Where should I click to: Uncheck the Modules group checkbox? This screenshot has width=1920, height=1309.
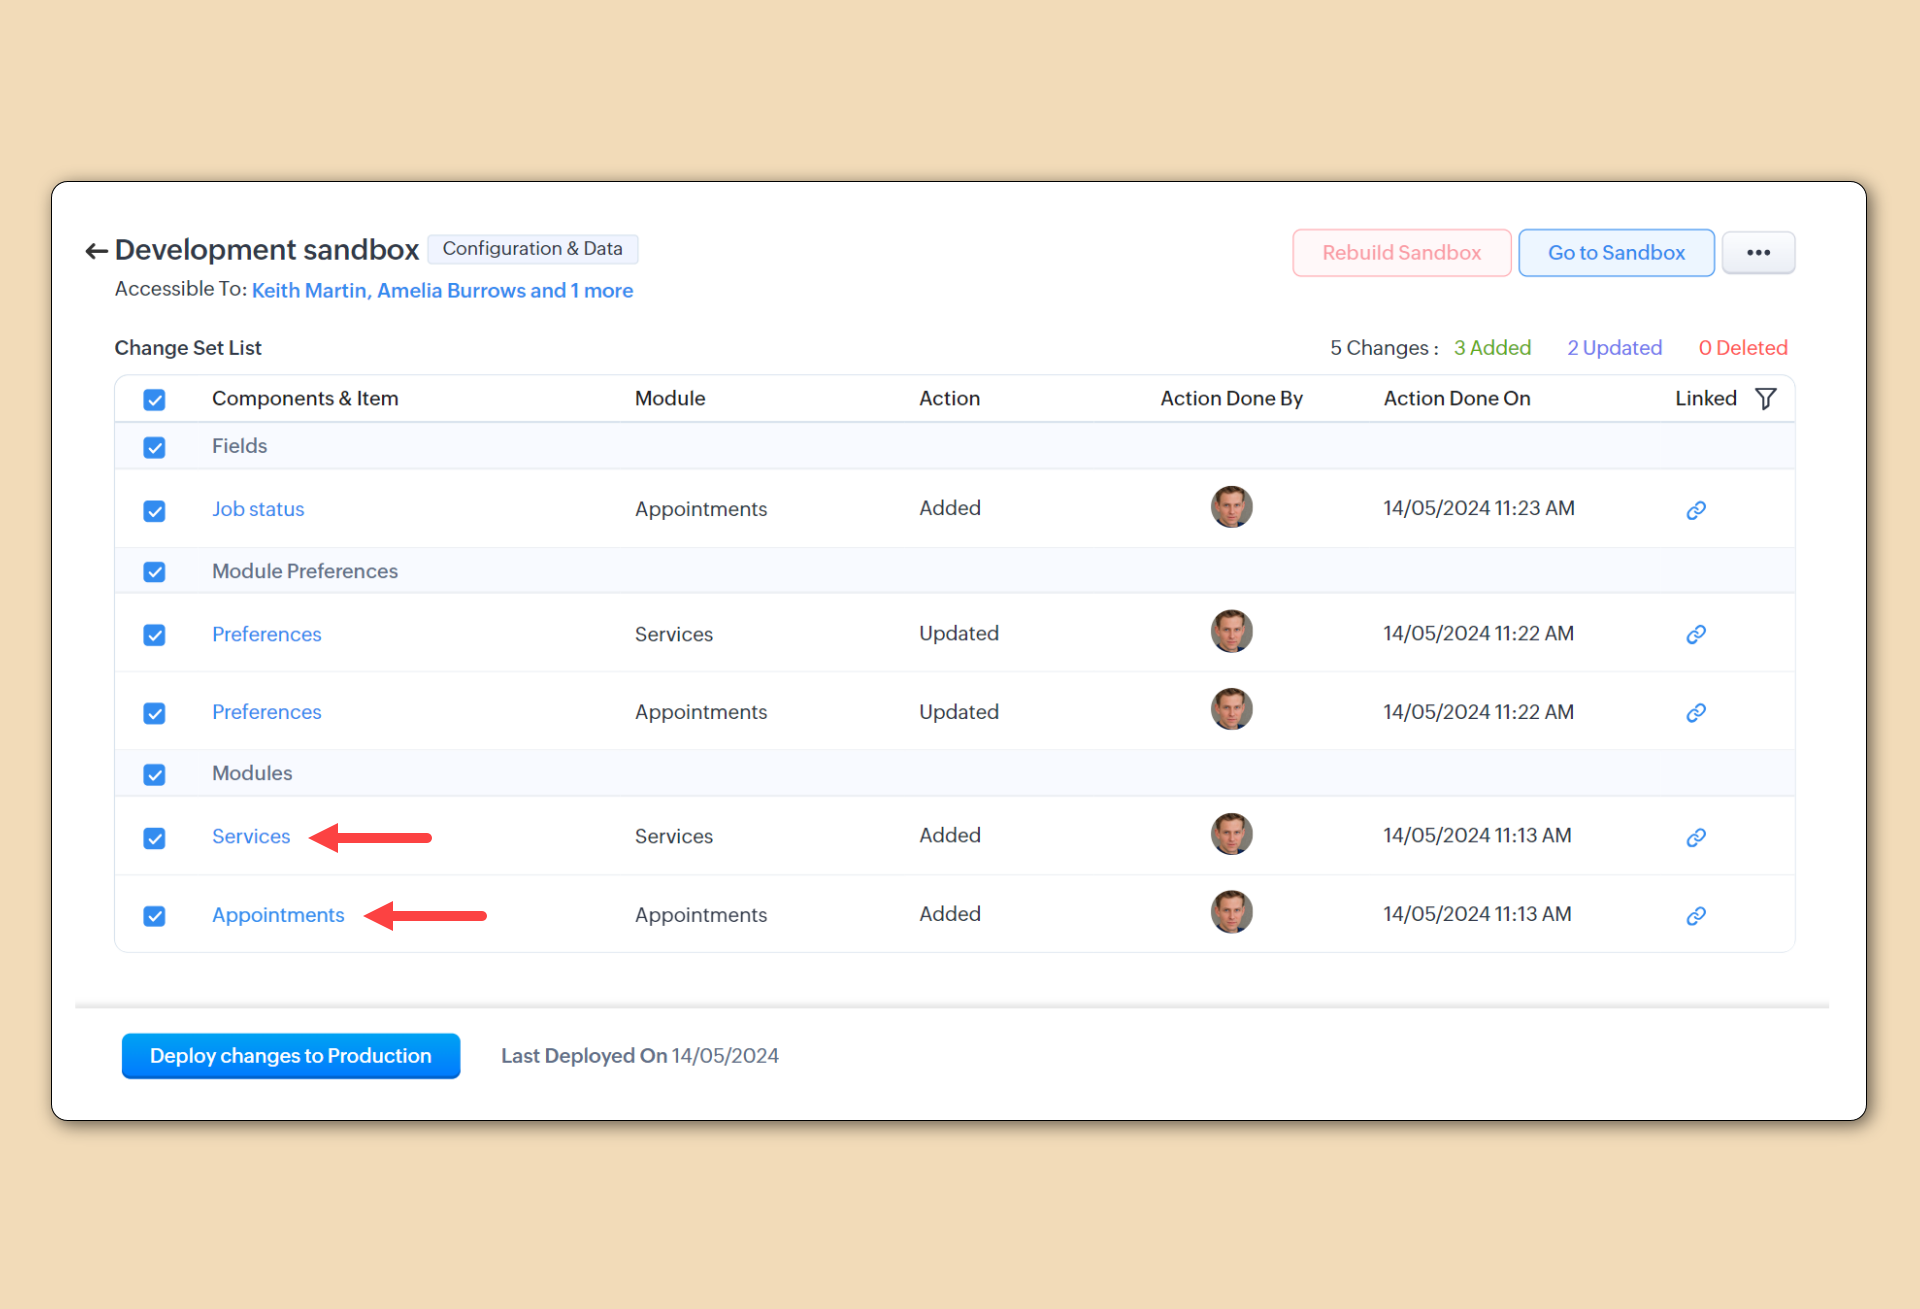[x=154, y=775]
